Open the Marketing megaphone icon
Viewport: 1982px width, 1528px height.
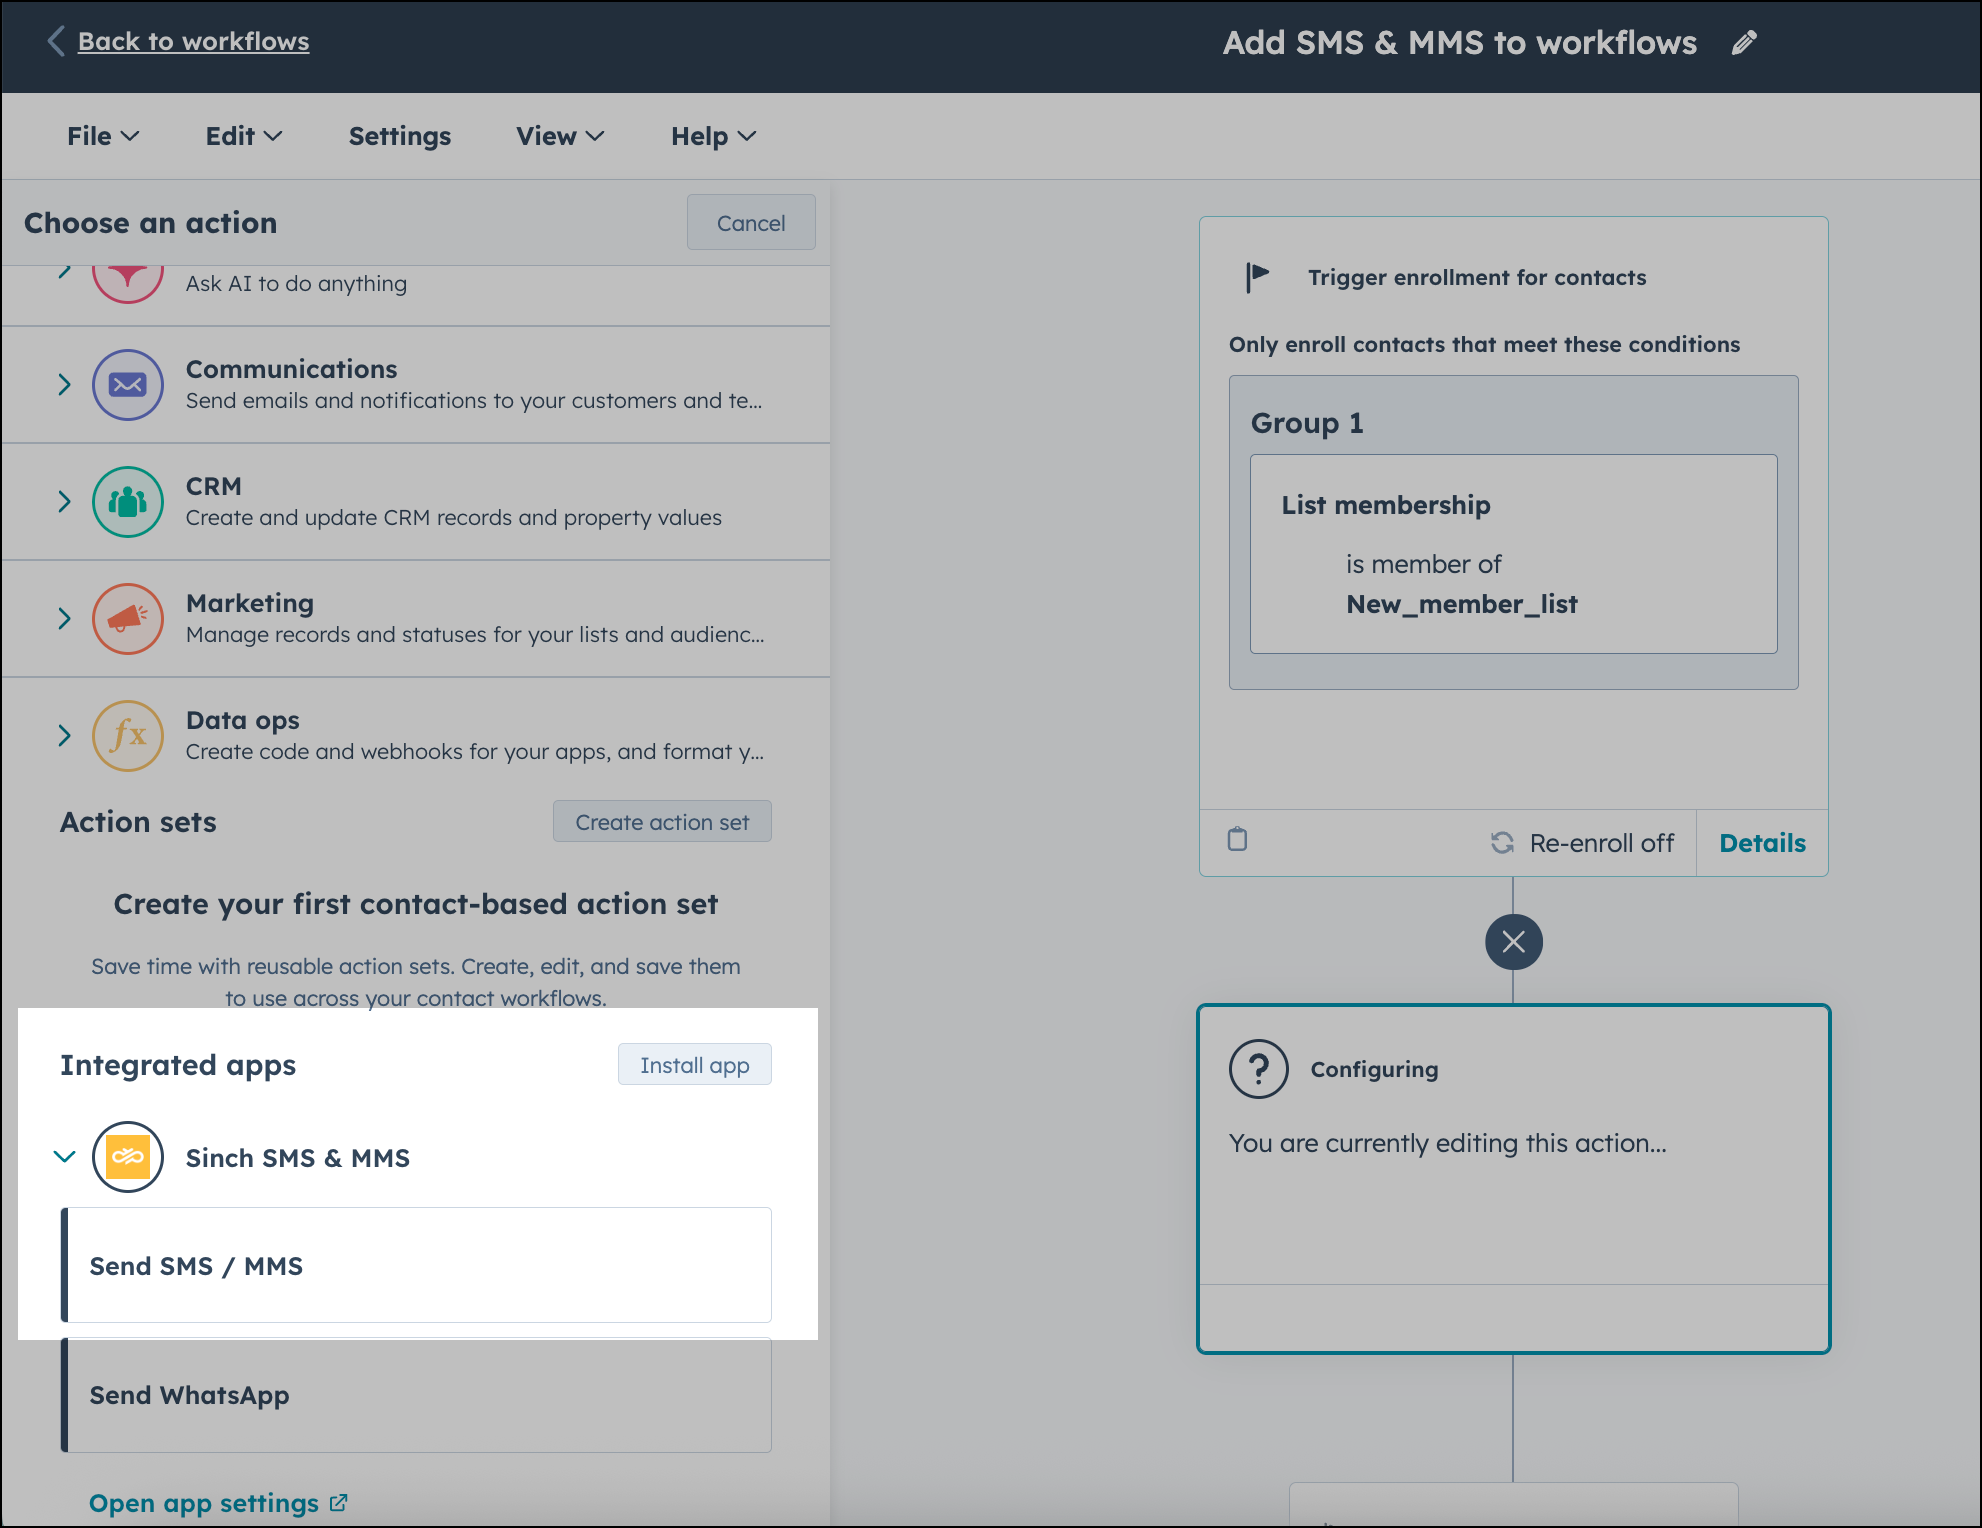(128, 618)
